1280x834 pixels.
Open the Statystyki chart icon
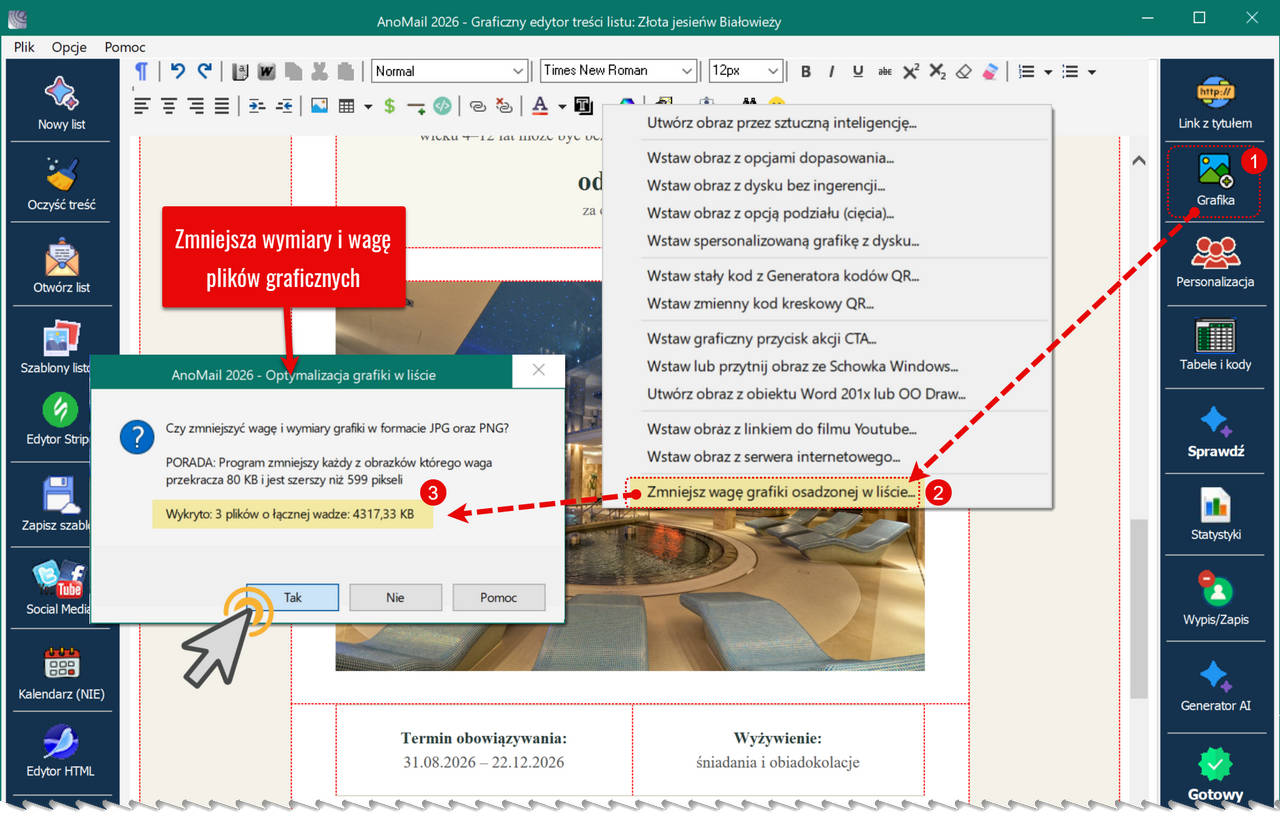pos(1215,505)
